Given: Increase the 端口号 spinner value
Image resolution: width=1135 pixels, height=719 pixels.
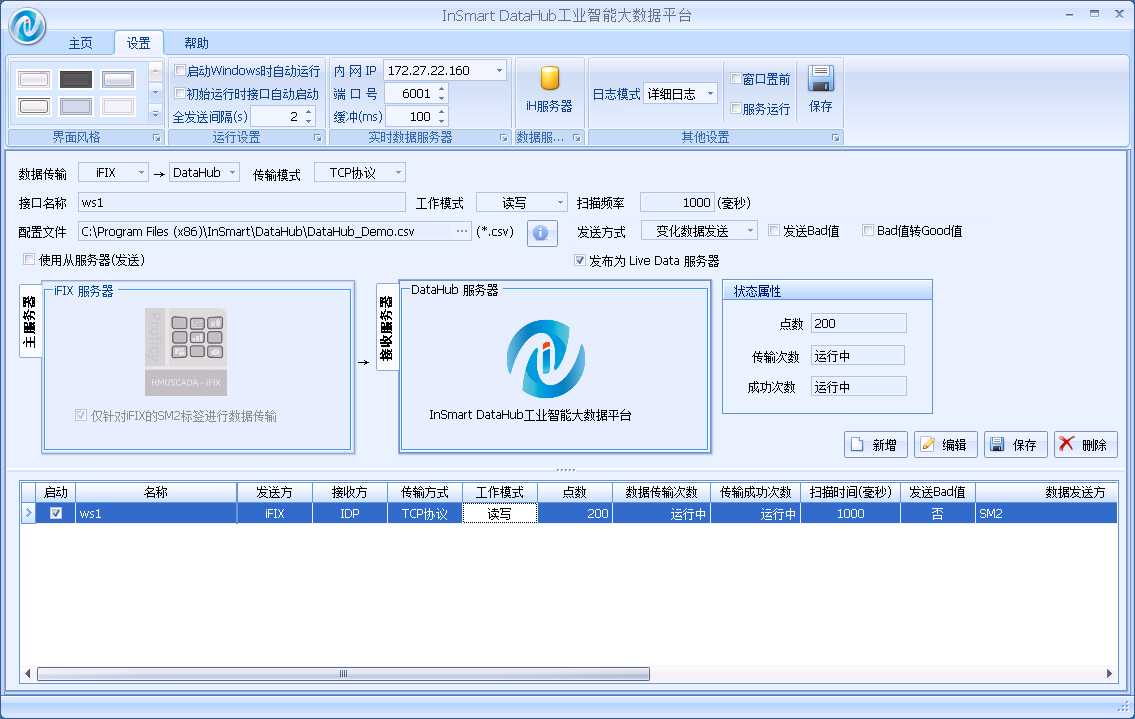Looking at the screenshot, I should [x=442, y=89].
